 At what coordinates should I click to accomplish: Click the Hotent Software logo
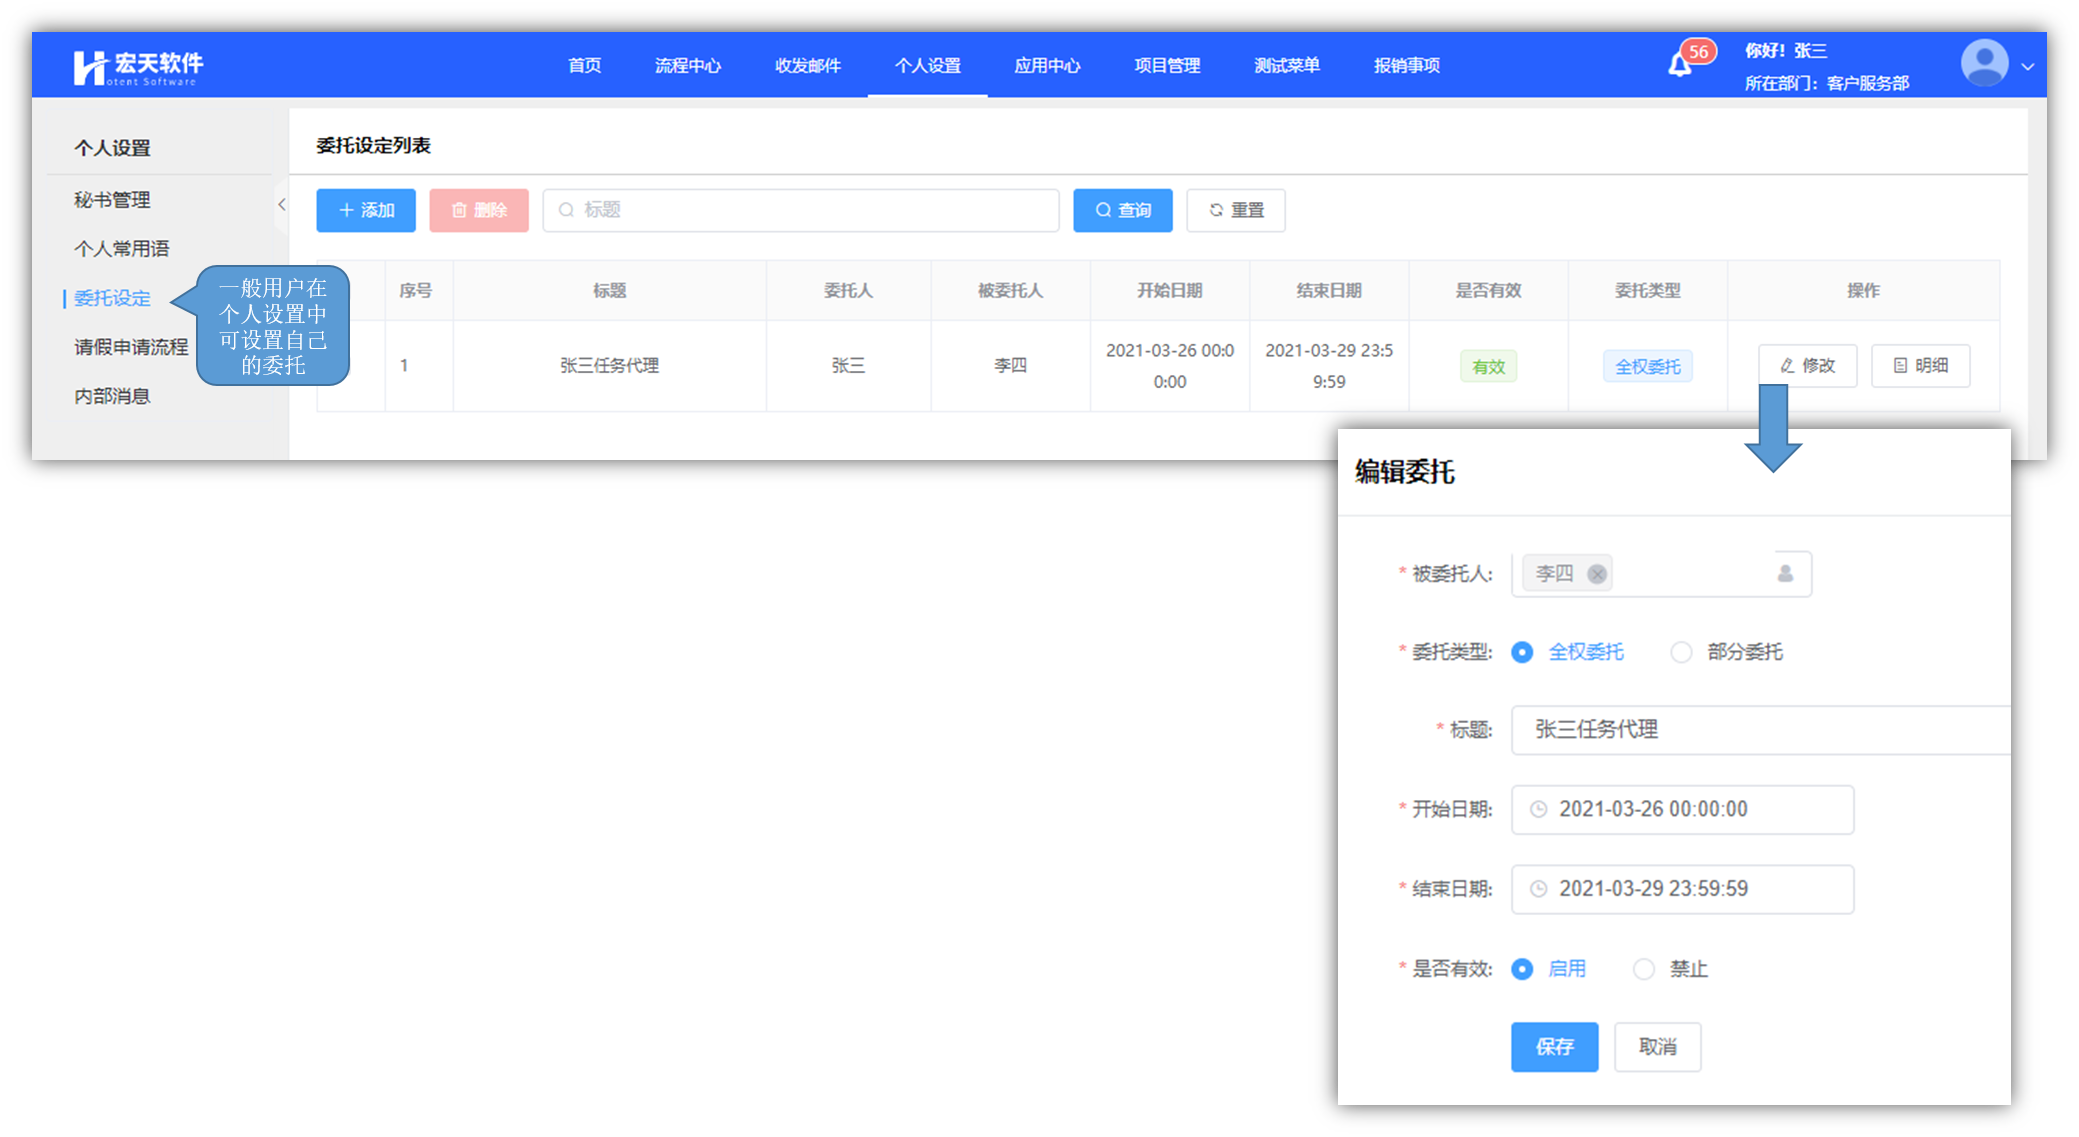(x=138, y=67)
